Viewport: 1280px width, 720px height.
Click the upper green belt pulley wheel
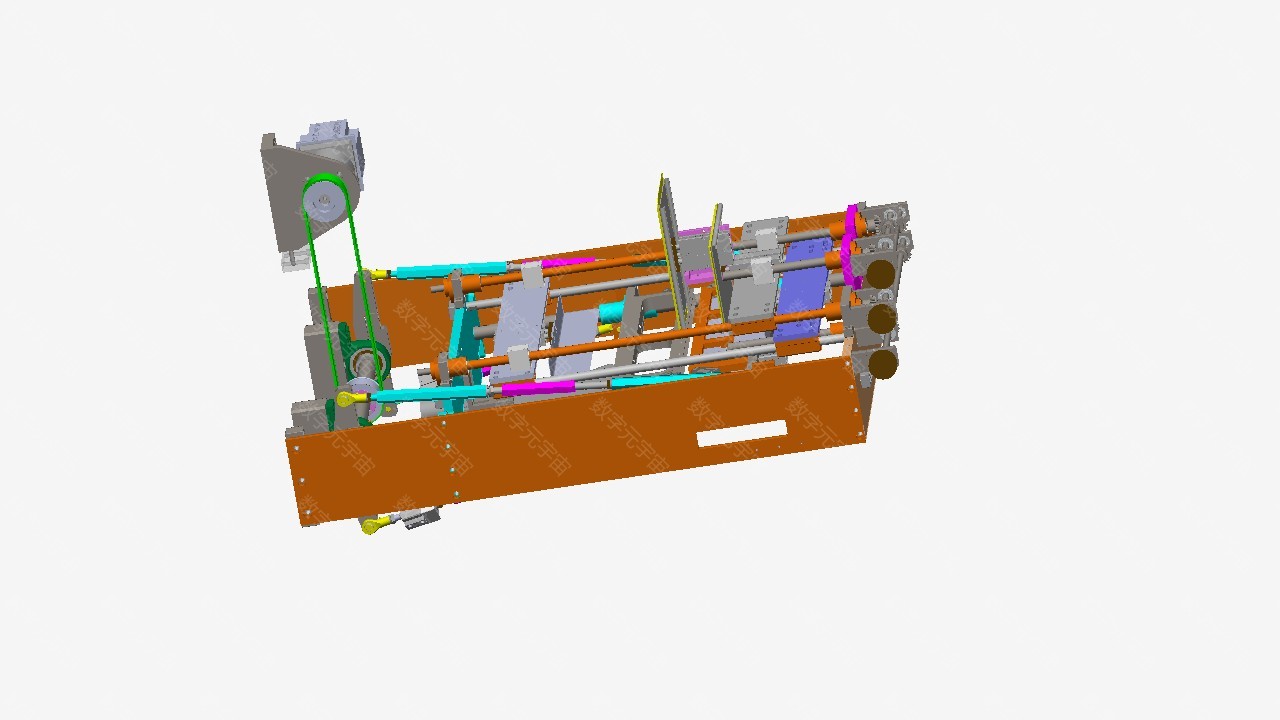(x=323, y=204)
